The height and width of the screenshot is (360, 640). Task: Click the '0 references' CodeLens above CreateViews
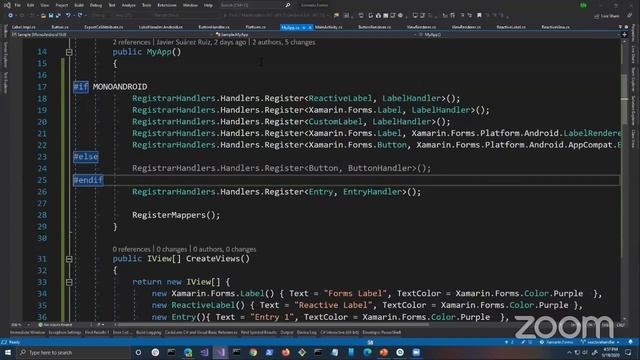pos(131,249)
